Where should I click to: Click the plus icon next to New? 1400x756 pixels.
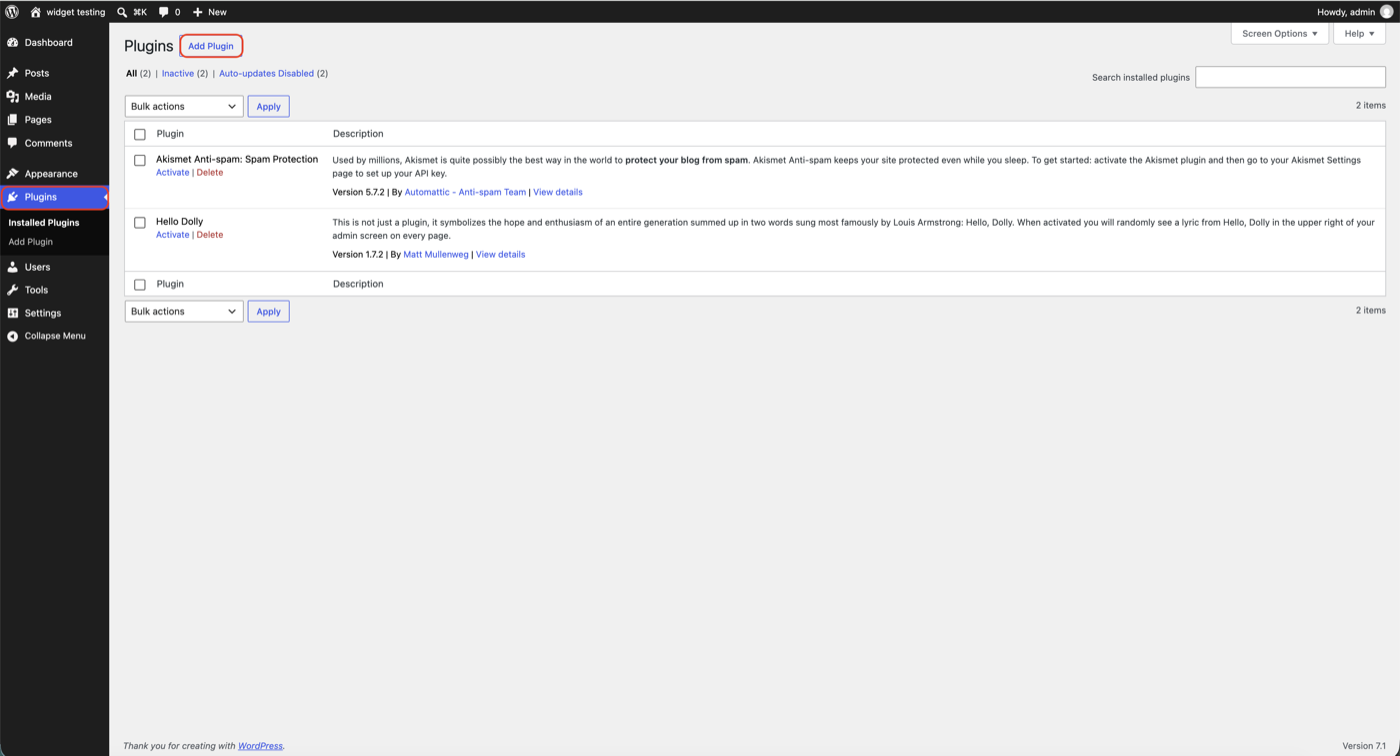(198, 12)
